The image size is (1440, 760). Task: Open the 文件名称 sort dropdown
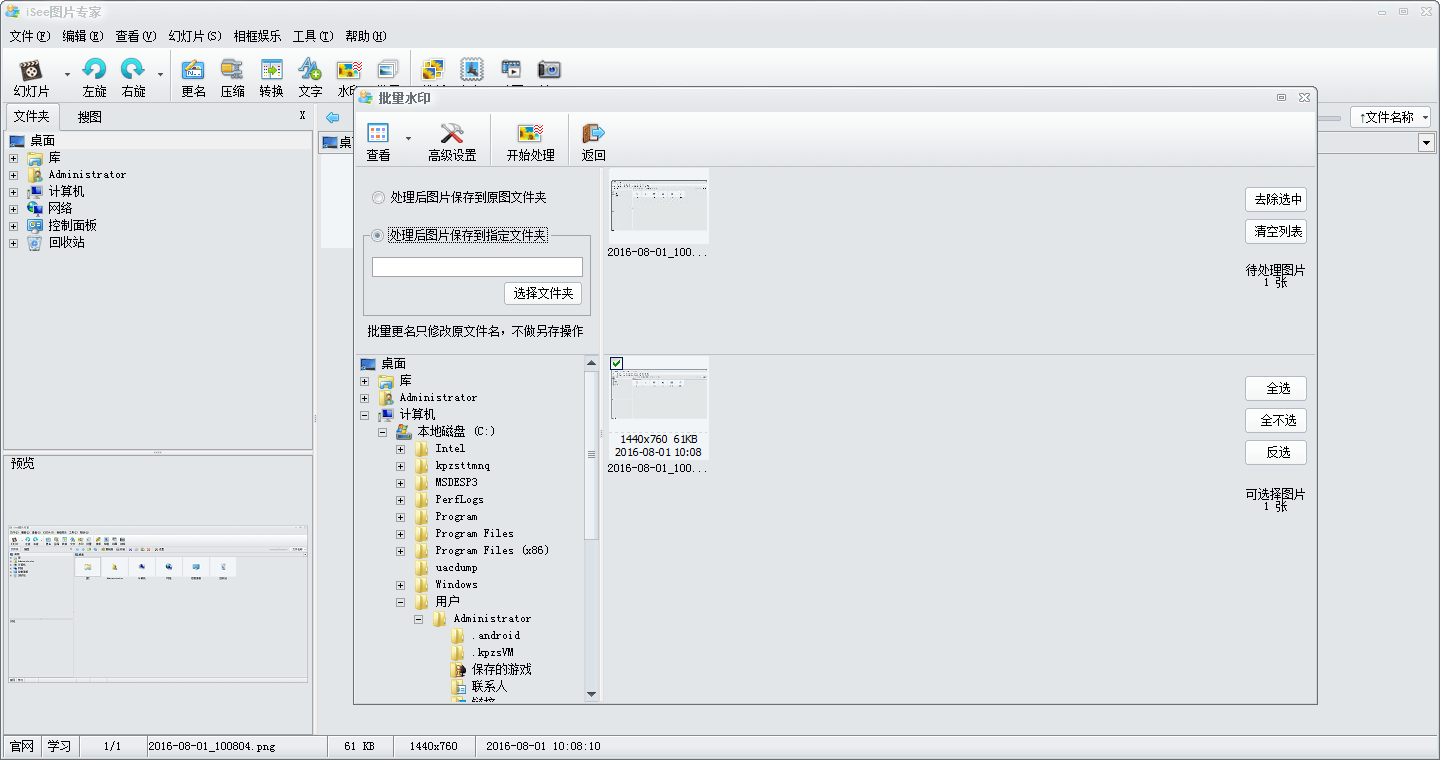pos(1389,117)
